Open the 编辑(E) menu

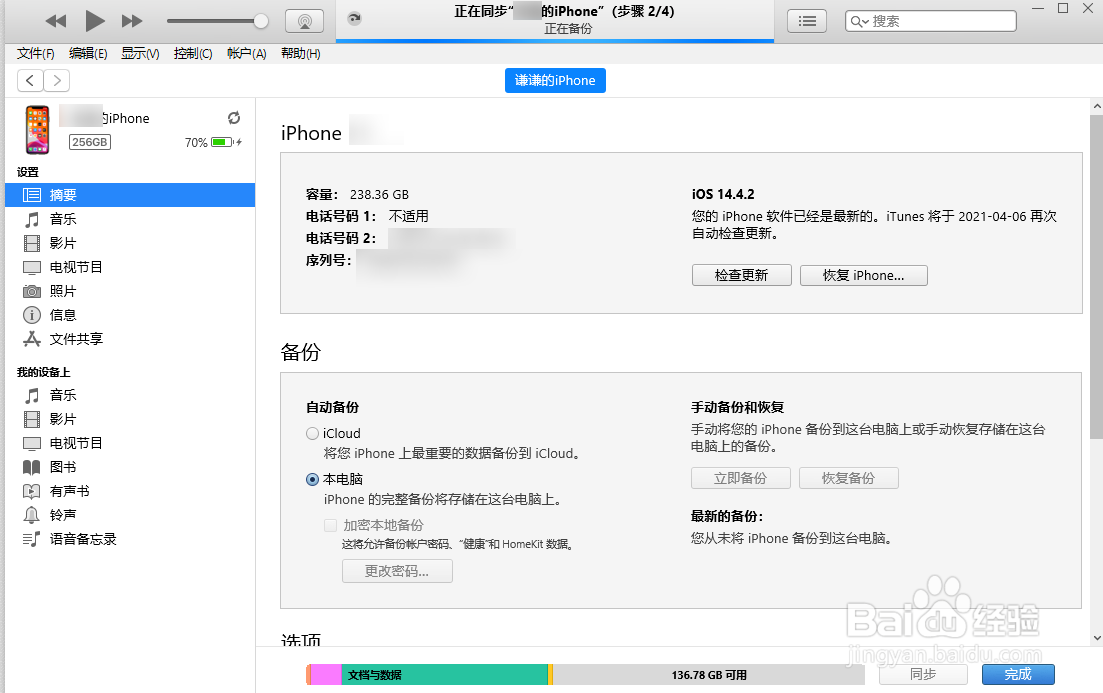coord(88,53)
